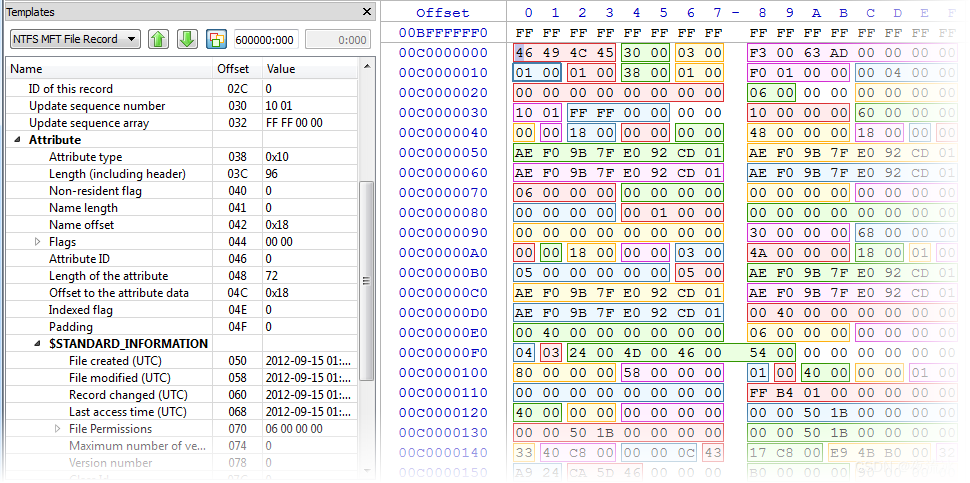Click 4A 00 00 00 bytes in row 00C00000A0
The height and width of the screenshot is (483, 970).
tap(798, 252)
